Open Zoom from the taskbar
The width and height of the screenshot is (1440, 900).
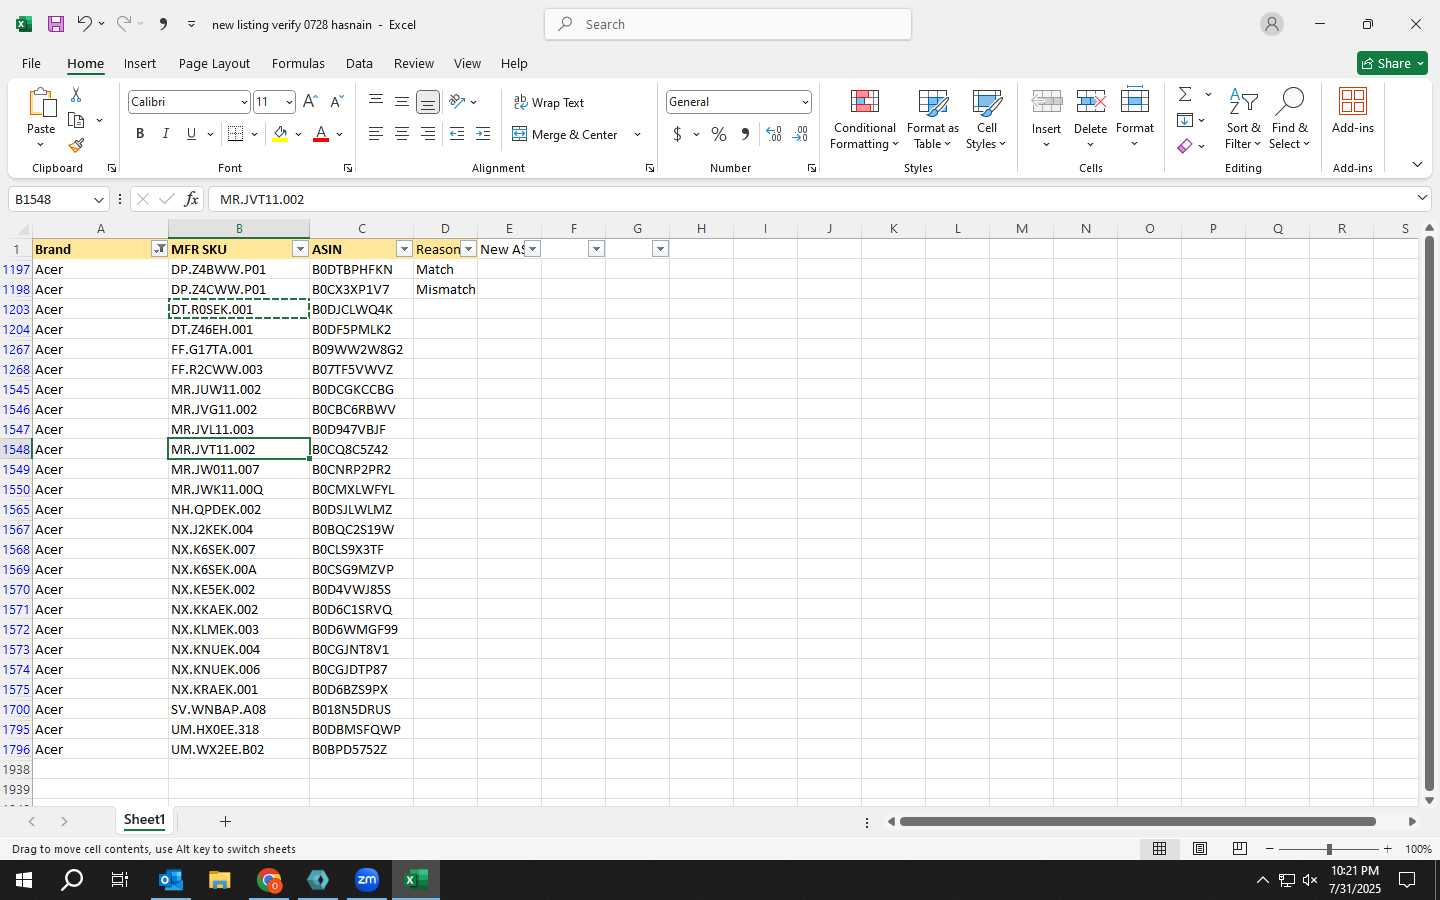coord(367,880)
